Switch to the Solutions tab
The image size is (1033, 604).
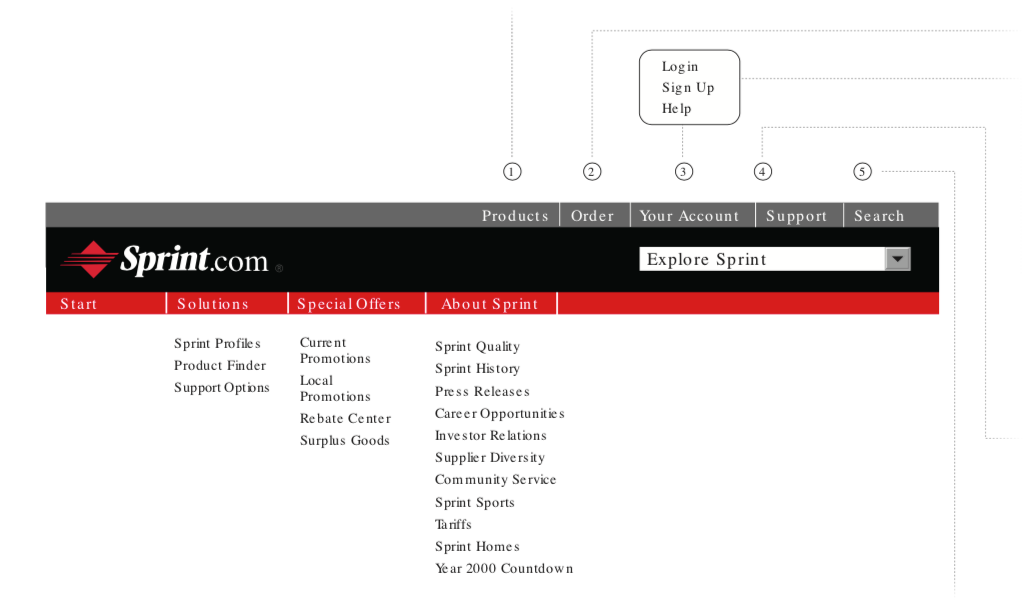click(x=213, y=304)
